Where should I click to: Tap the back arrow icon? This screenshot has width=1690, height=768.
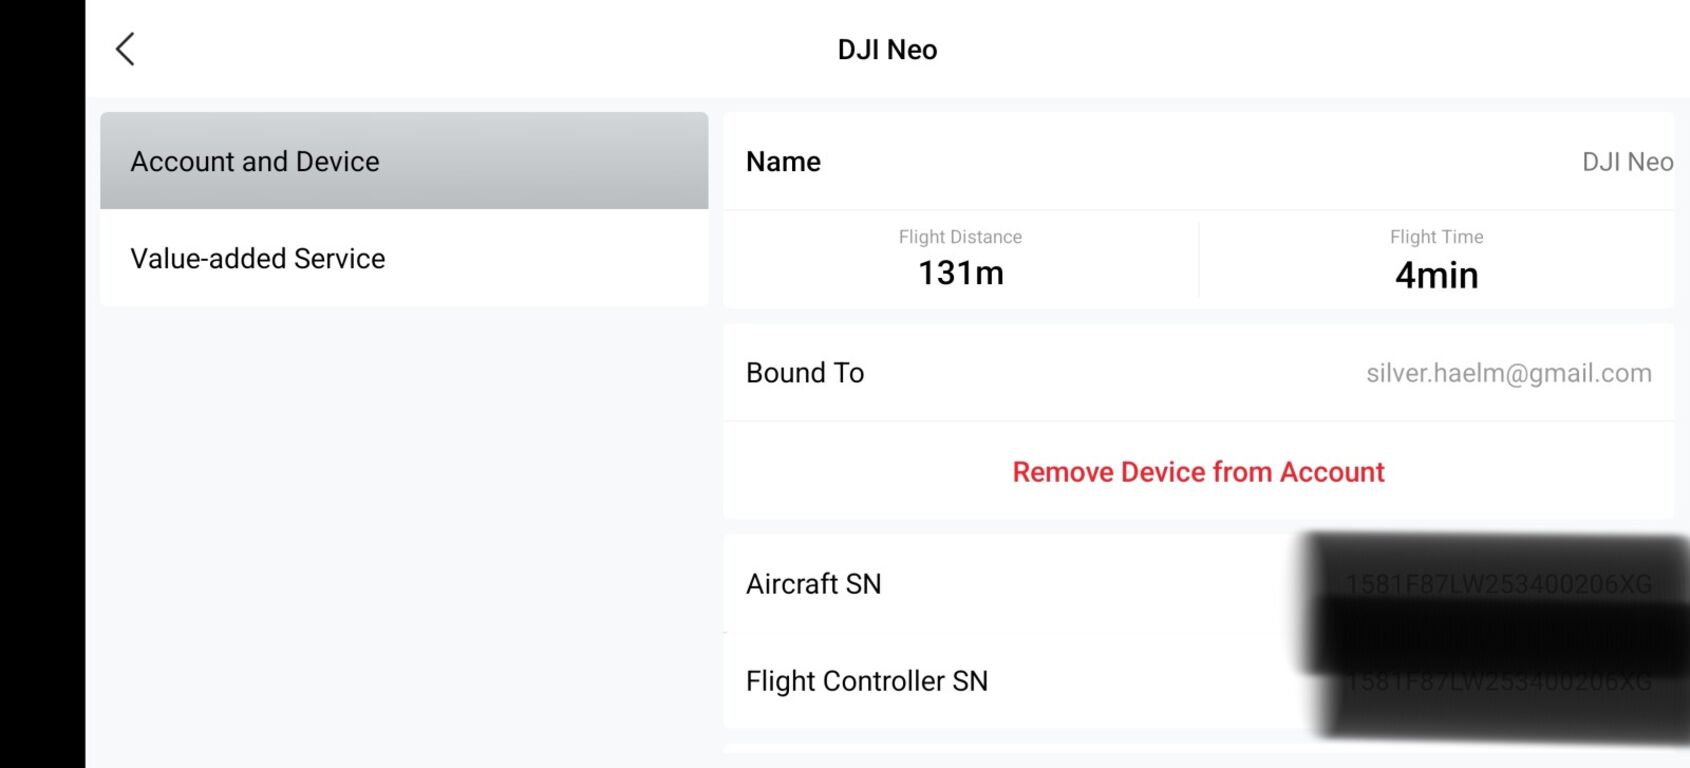click(x=125, y=49)
